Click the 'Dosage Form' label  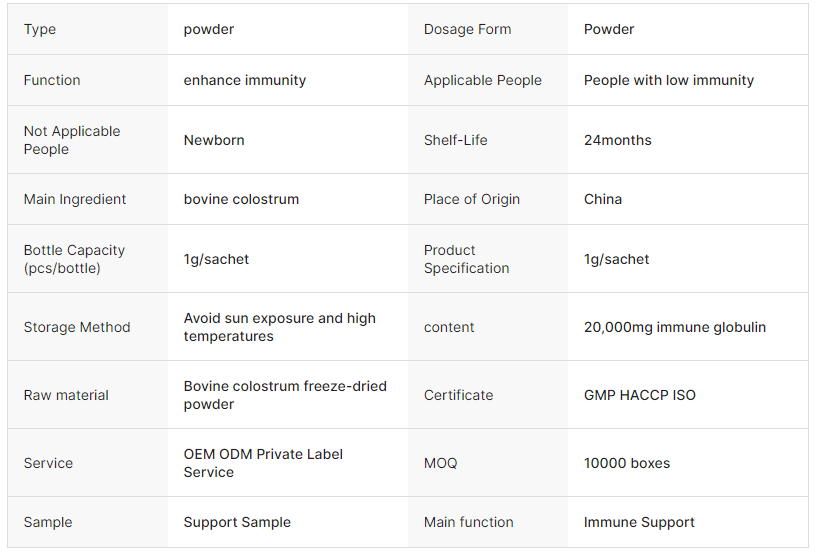(467, 30)
